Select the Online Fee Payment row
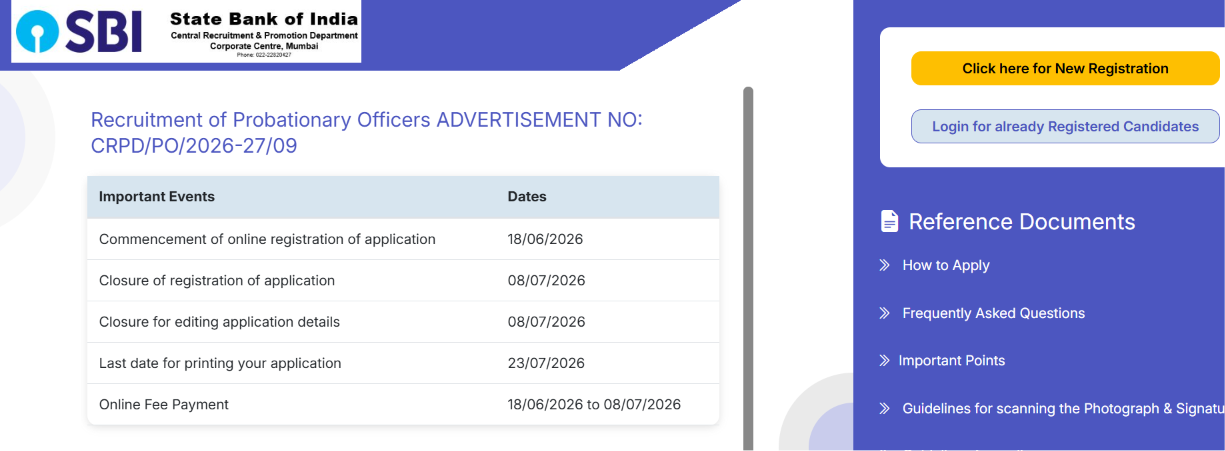The image size is (1225, 451). [403, 404]
